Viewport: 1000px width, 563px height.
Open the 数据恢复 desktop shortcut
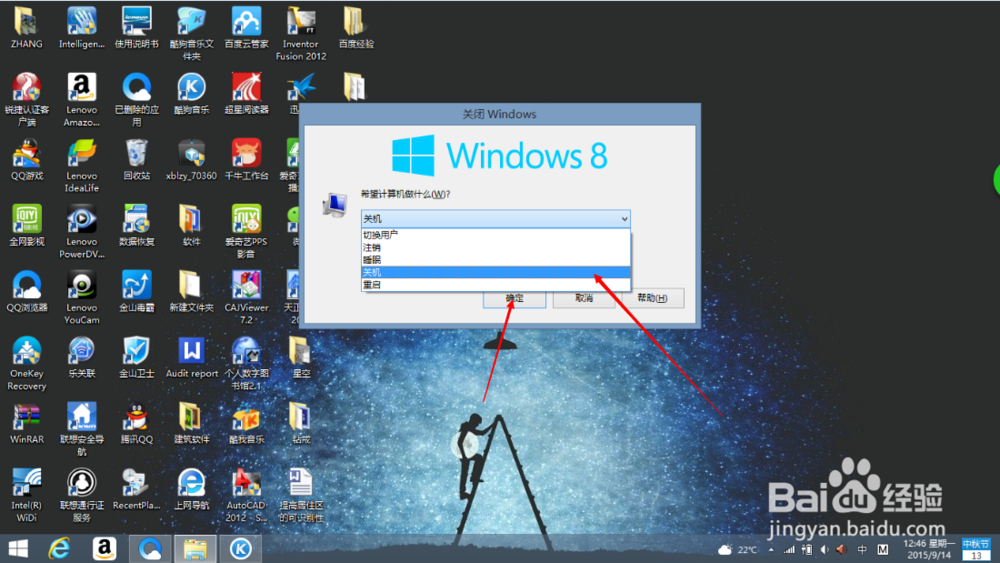pos(136,225)
